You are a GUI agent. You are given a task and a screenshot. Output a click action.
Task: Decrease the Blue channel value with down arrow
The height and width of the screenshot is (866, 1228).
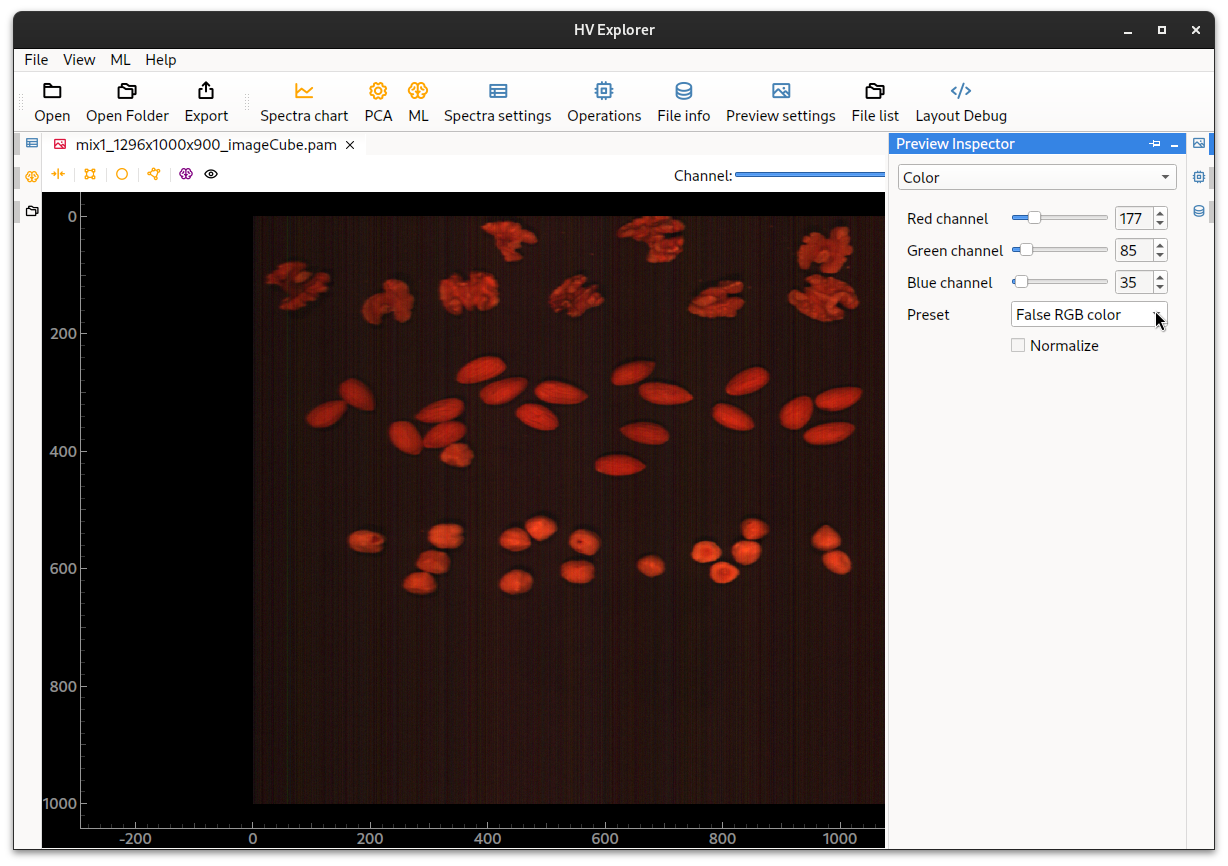(x=1160, y=288)
